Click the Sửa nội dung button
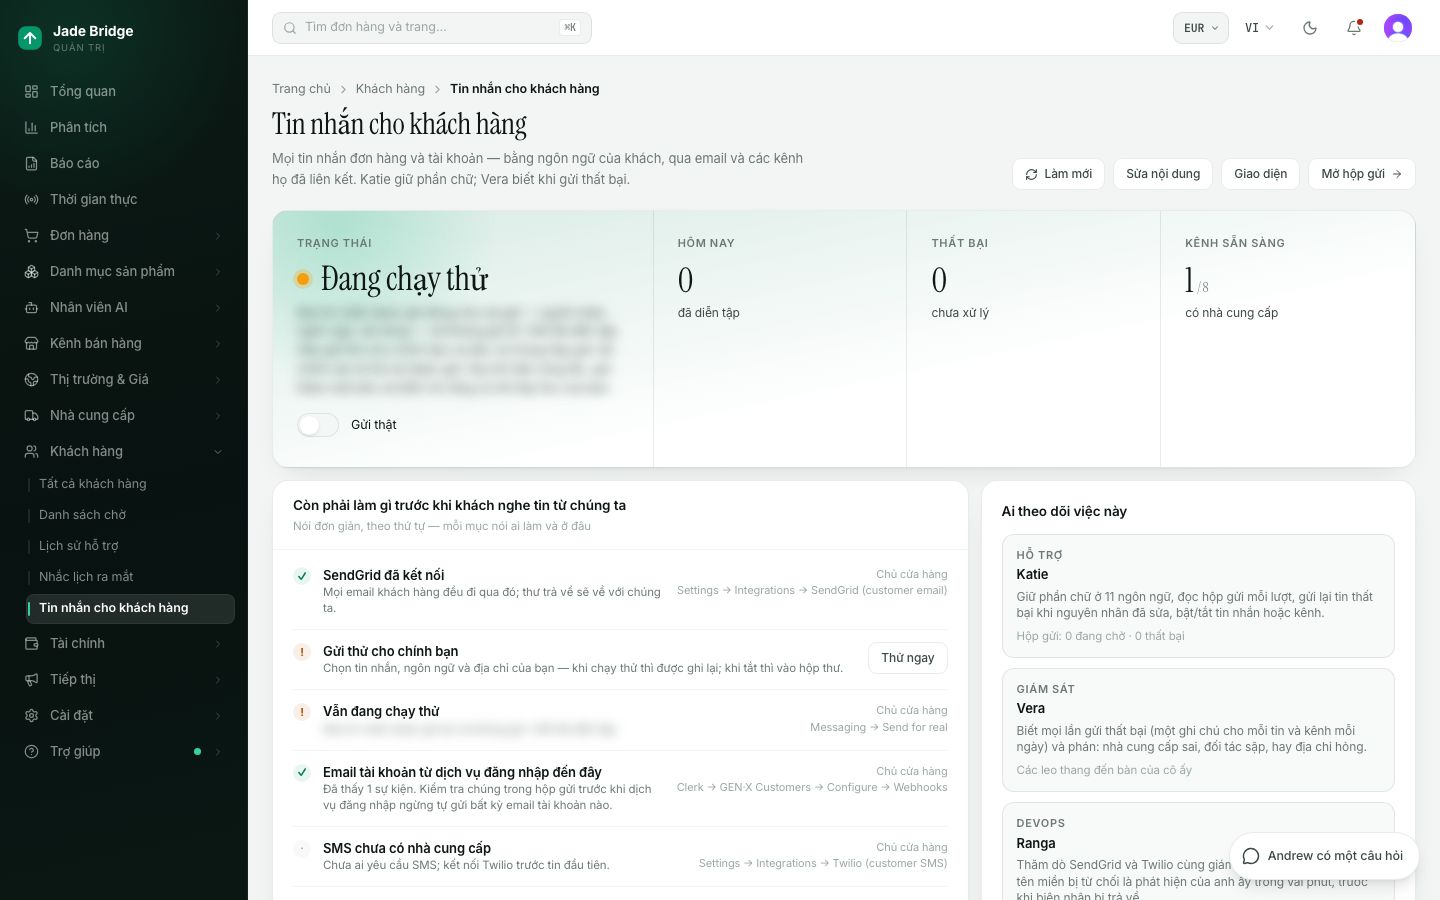Viewport: 1440px width, 900px height. coord(1163,174)
